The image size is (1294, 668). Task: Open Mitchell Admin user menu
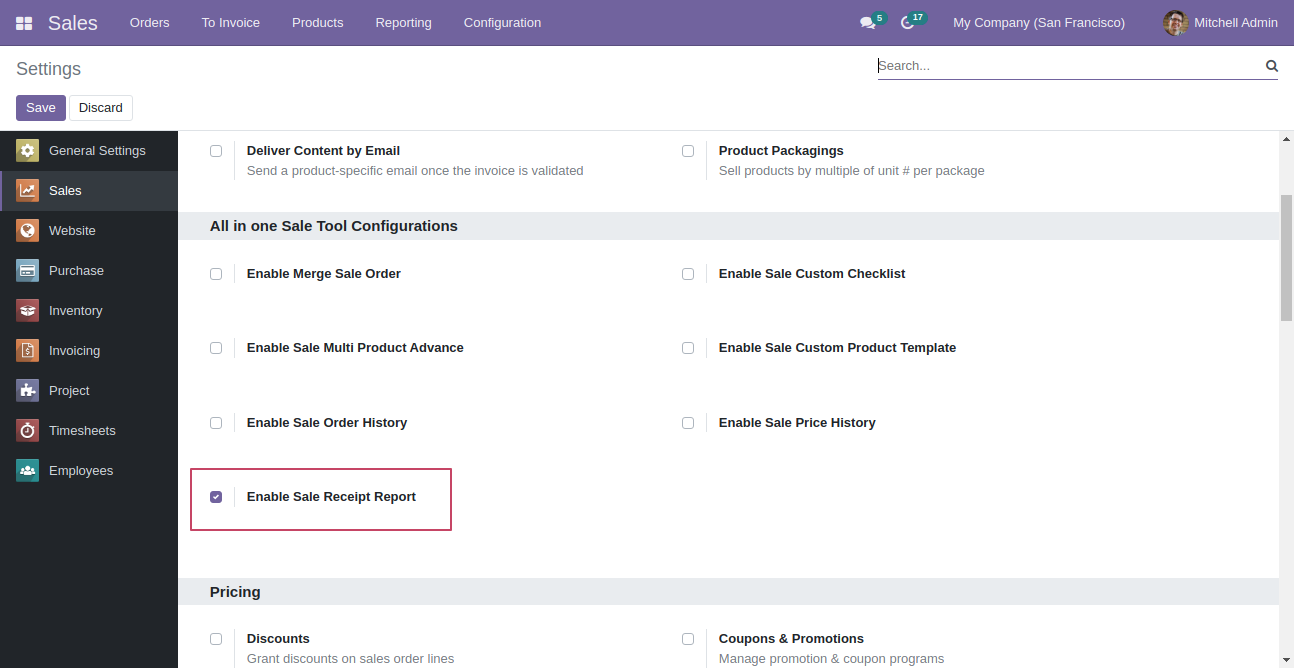pos(1221,23)
